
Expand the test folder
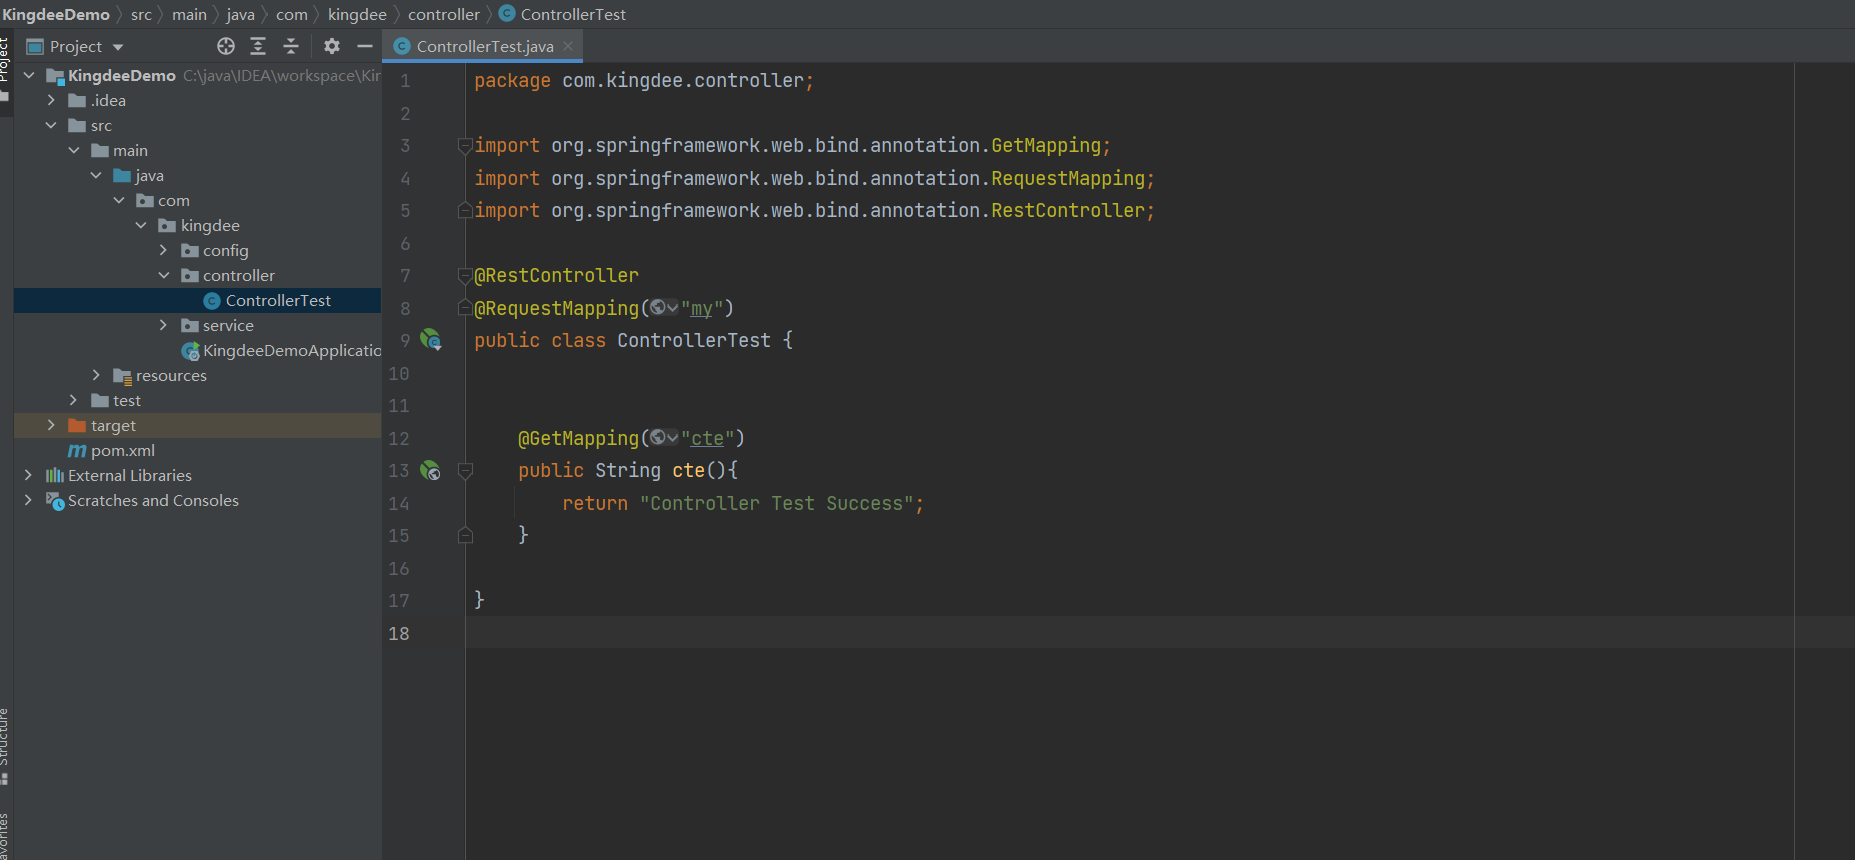[x=74, y=400]
